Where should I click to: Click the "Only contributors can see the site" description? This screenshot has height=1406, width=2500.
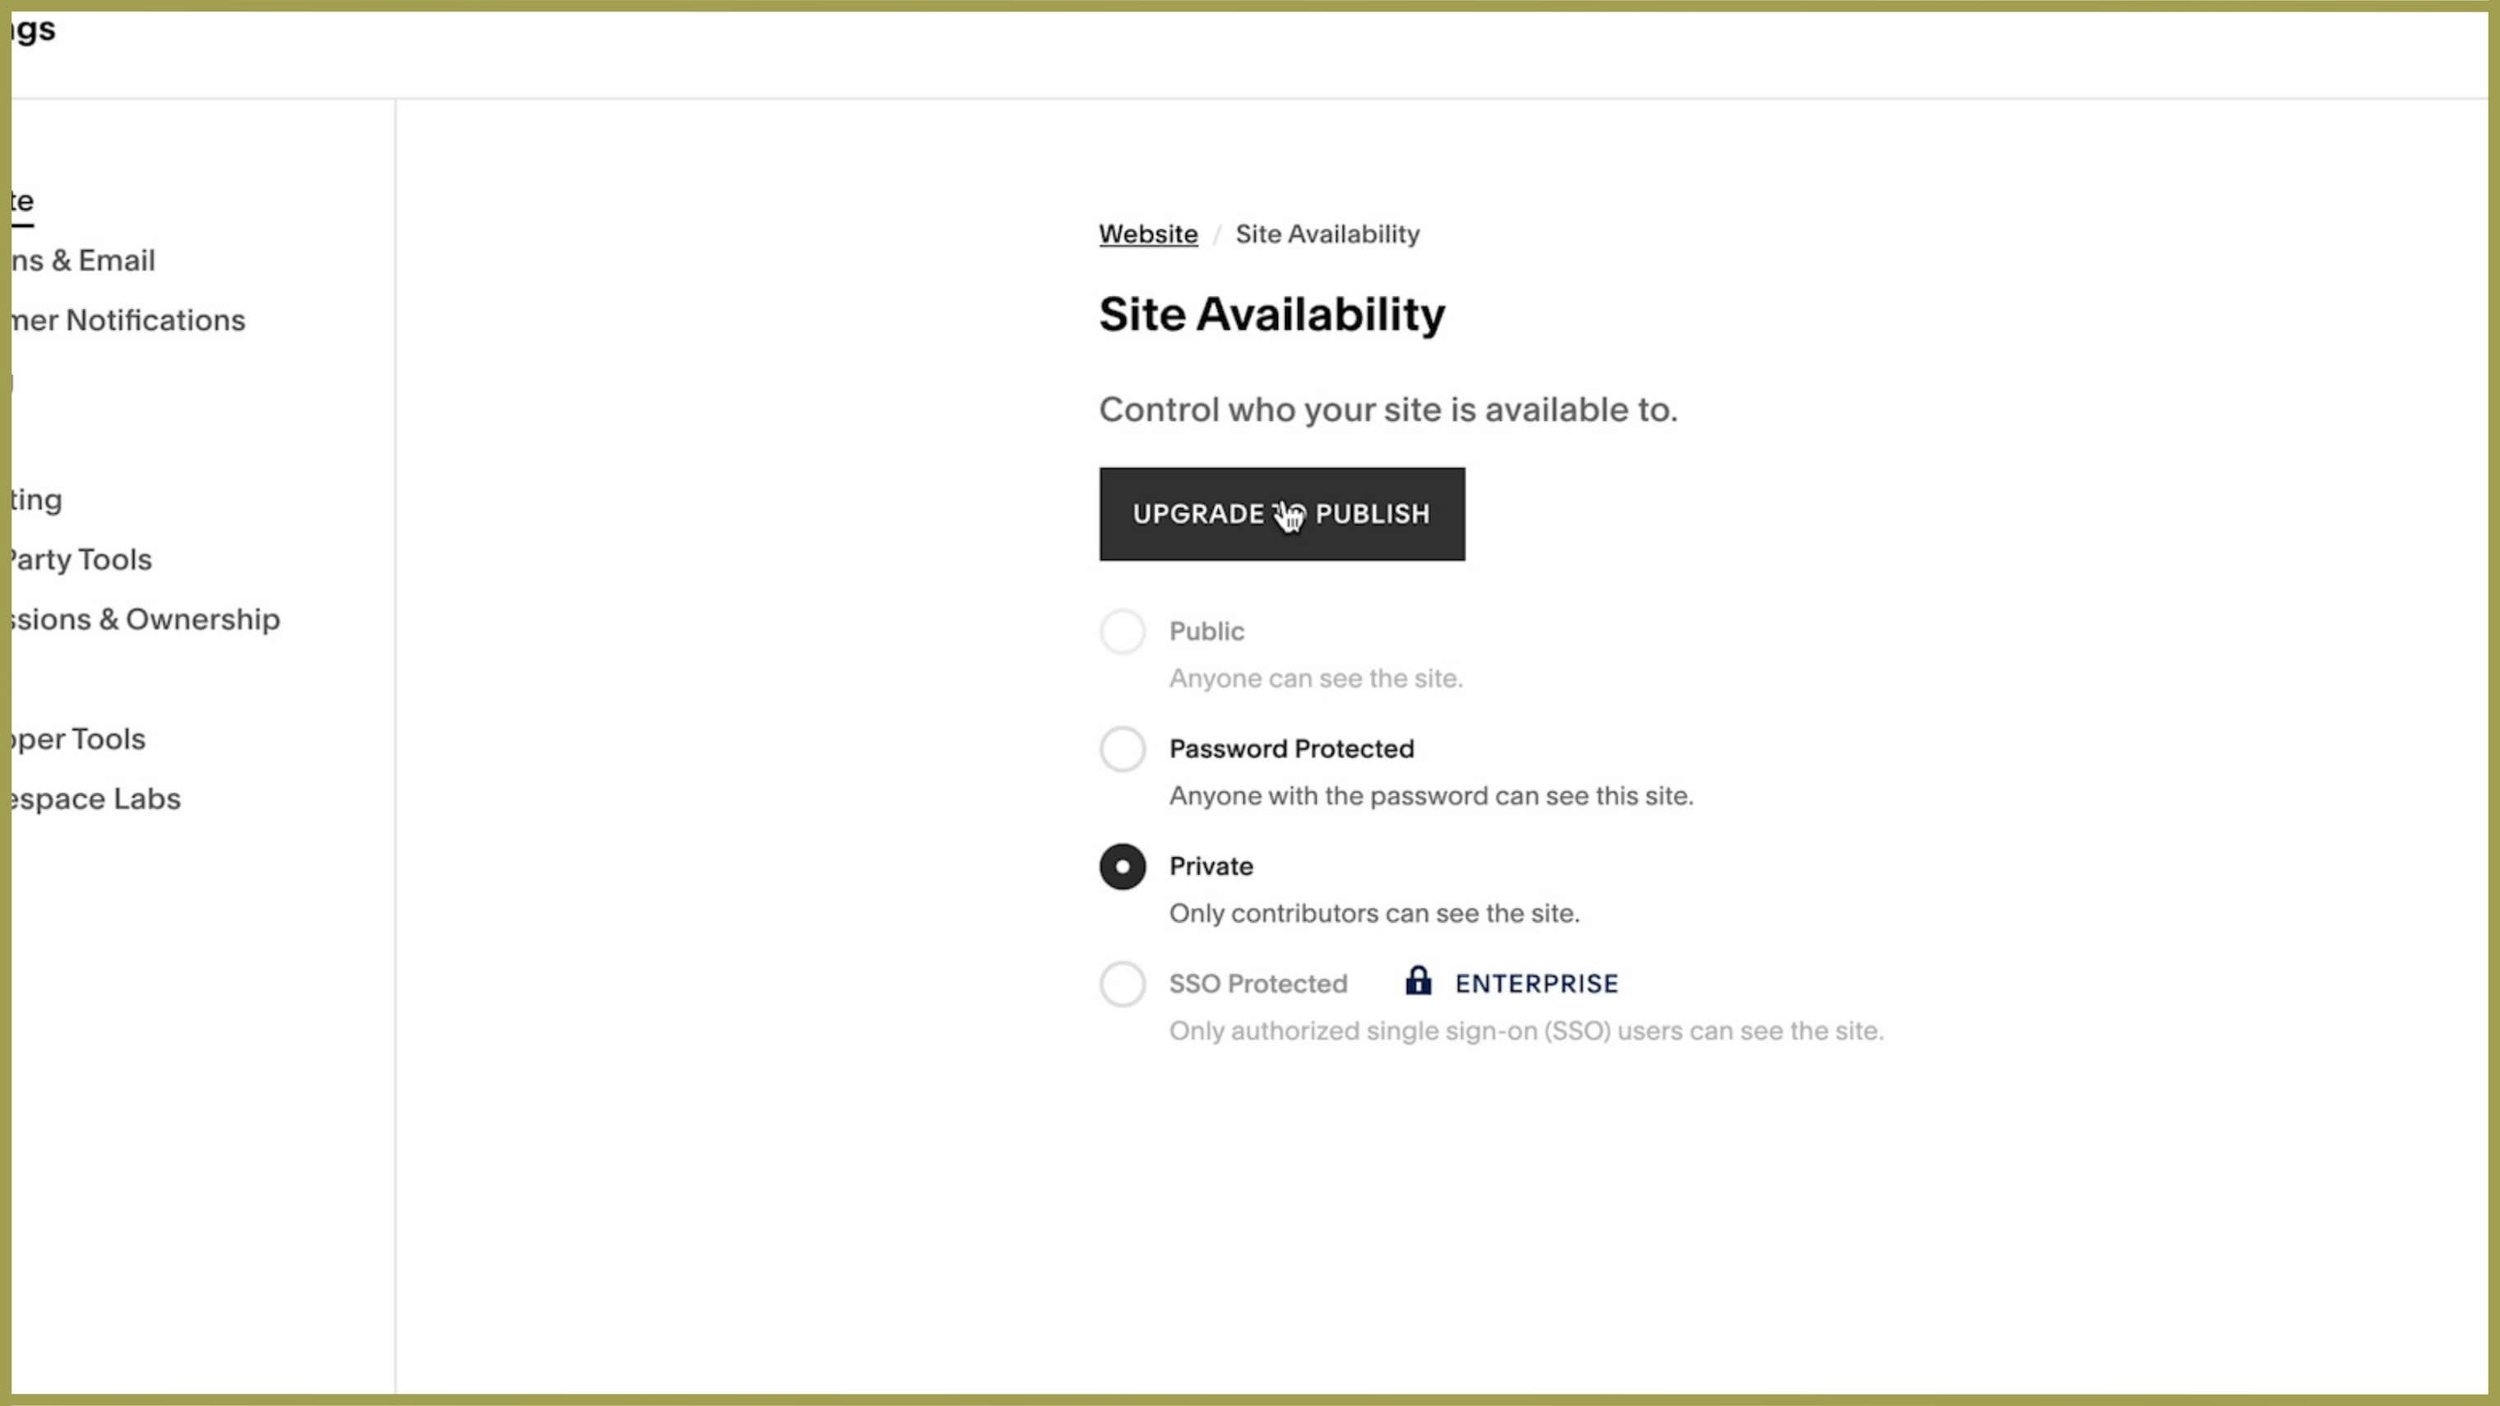1374,914
